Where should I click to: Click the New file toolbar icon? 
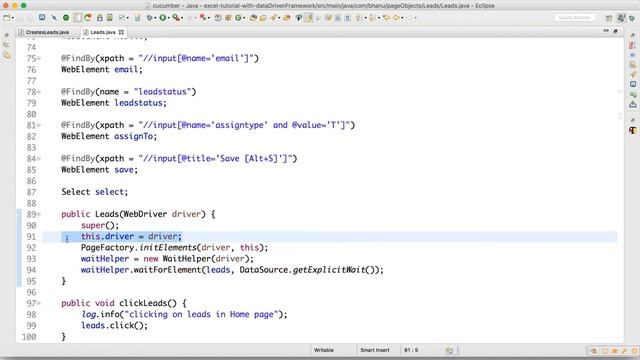pos(7,18)
